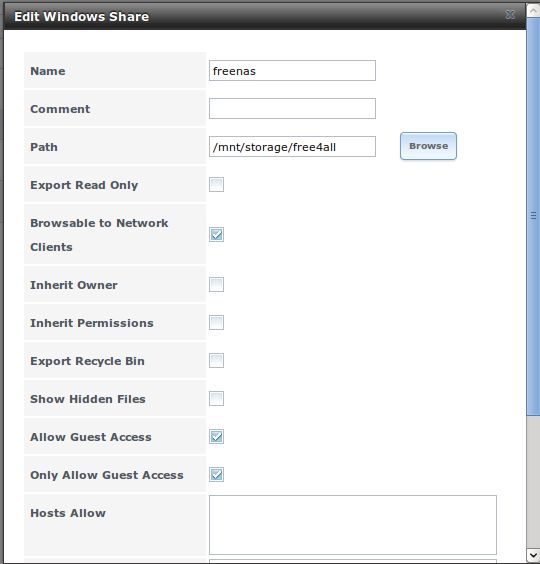Click the Path field with /mnt/storage/free4all
This screenshot has height=564, width=540.
(x=292, y=146)
